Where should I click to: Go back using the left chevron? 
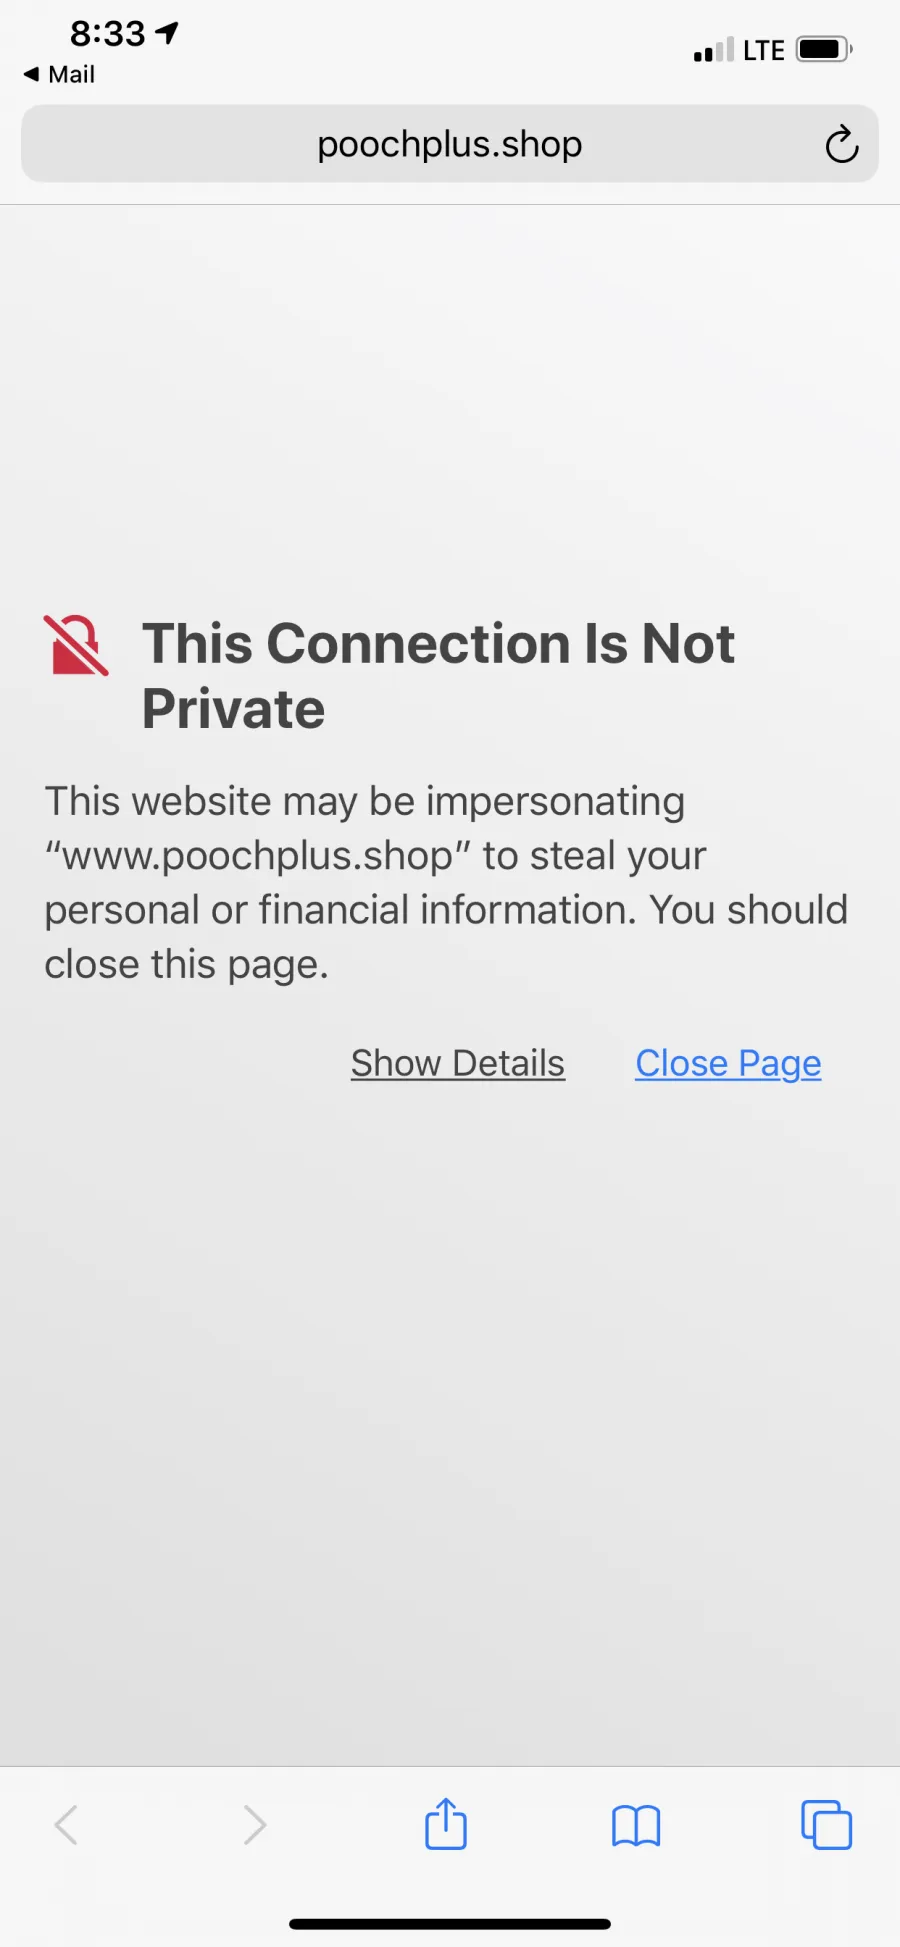(66, 1825)
